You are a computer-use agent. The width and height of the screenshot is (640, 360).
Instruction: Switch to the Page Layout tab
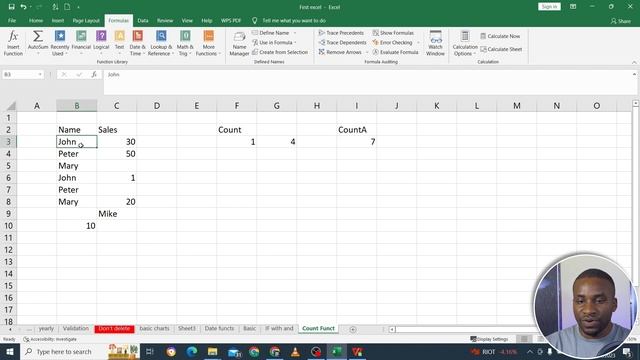86,20
